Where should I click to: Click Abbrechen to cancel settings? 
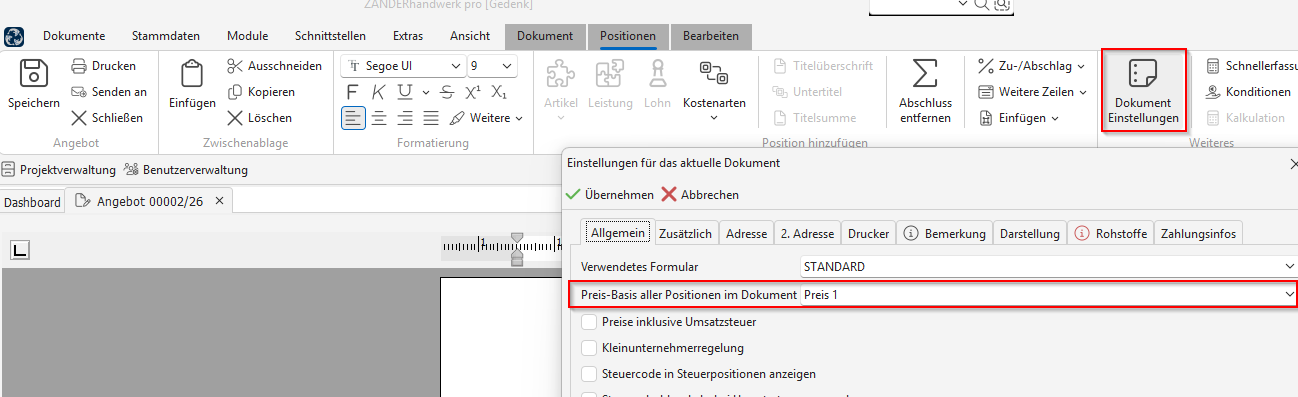pos(700,194)
